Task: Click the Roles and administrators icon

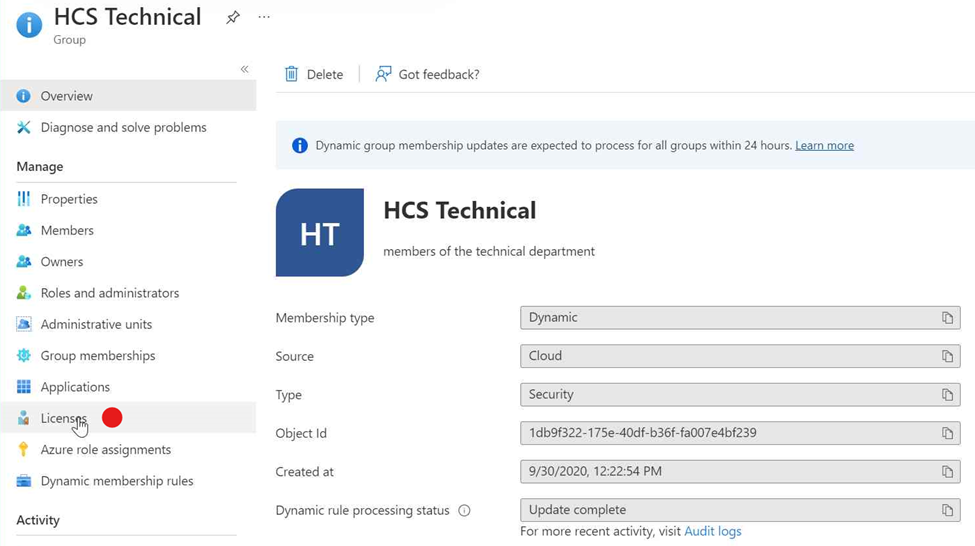Action: pyautogui.click(x=24, y=293)
